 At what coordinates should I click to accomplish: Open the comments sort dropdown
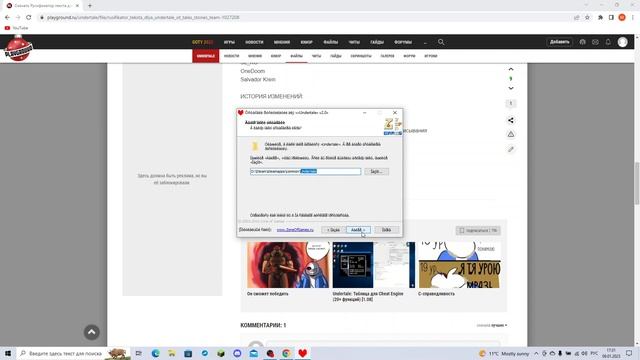tap(492, 325)
